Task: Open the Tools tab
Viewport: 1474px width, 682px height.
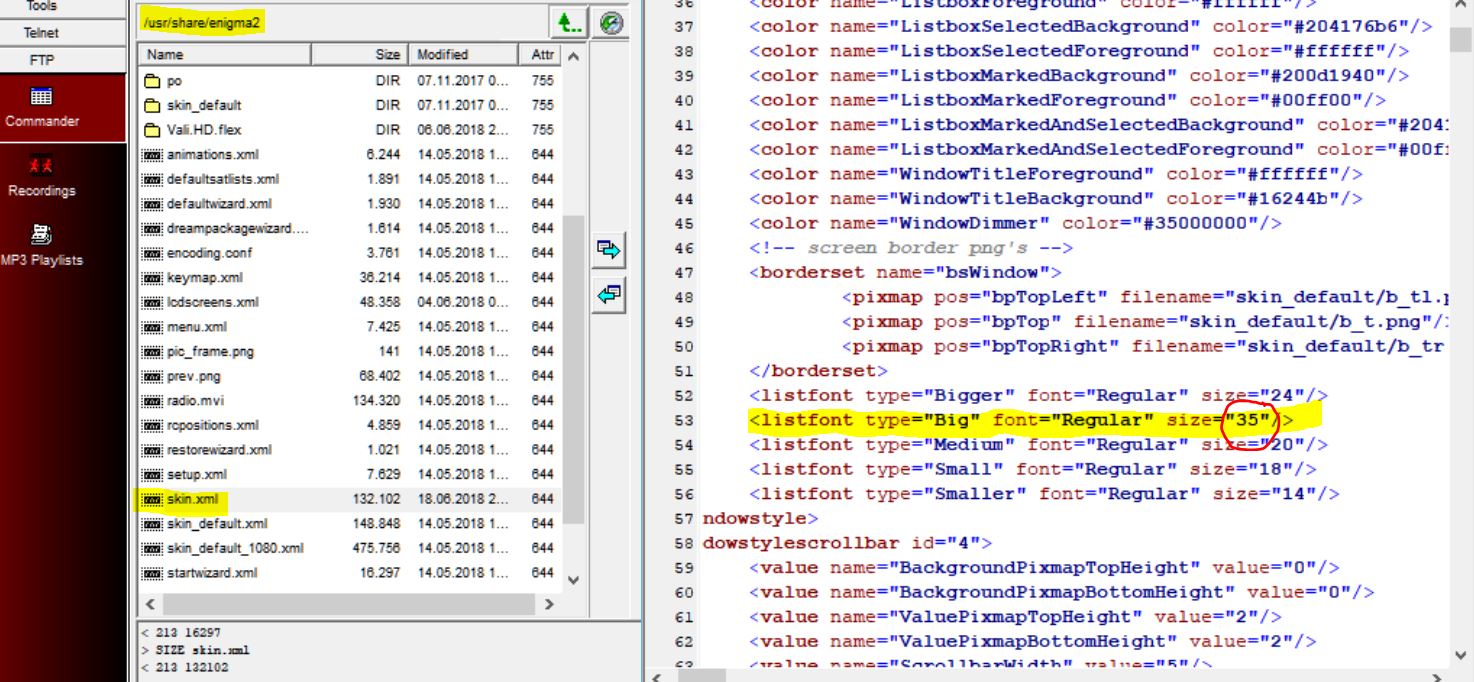Action: click(41, 6)
